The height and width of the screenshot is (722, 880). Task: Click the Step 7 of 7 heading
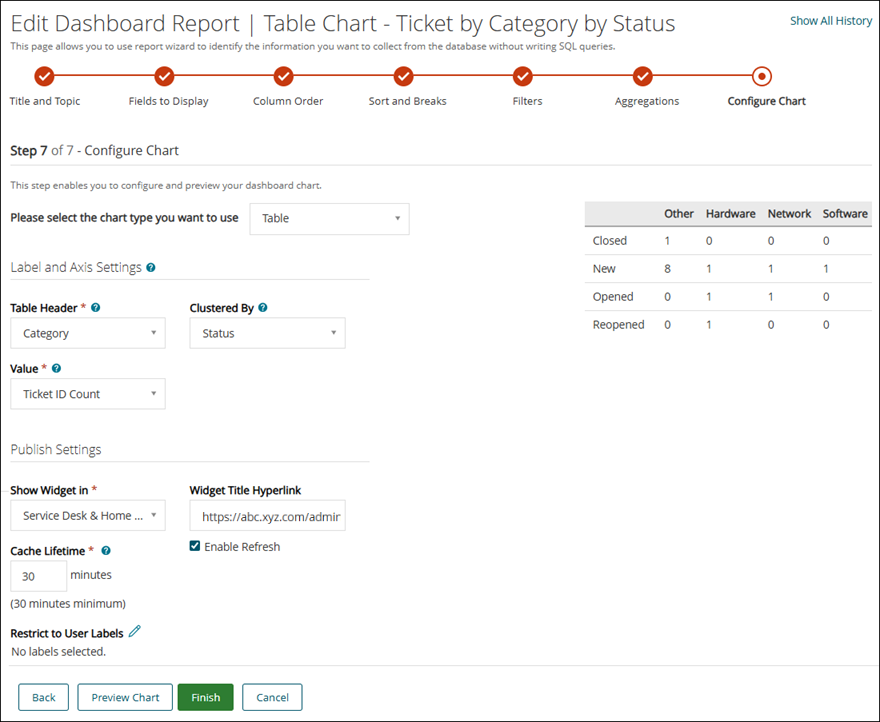coord(94,150)
